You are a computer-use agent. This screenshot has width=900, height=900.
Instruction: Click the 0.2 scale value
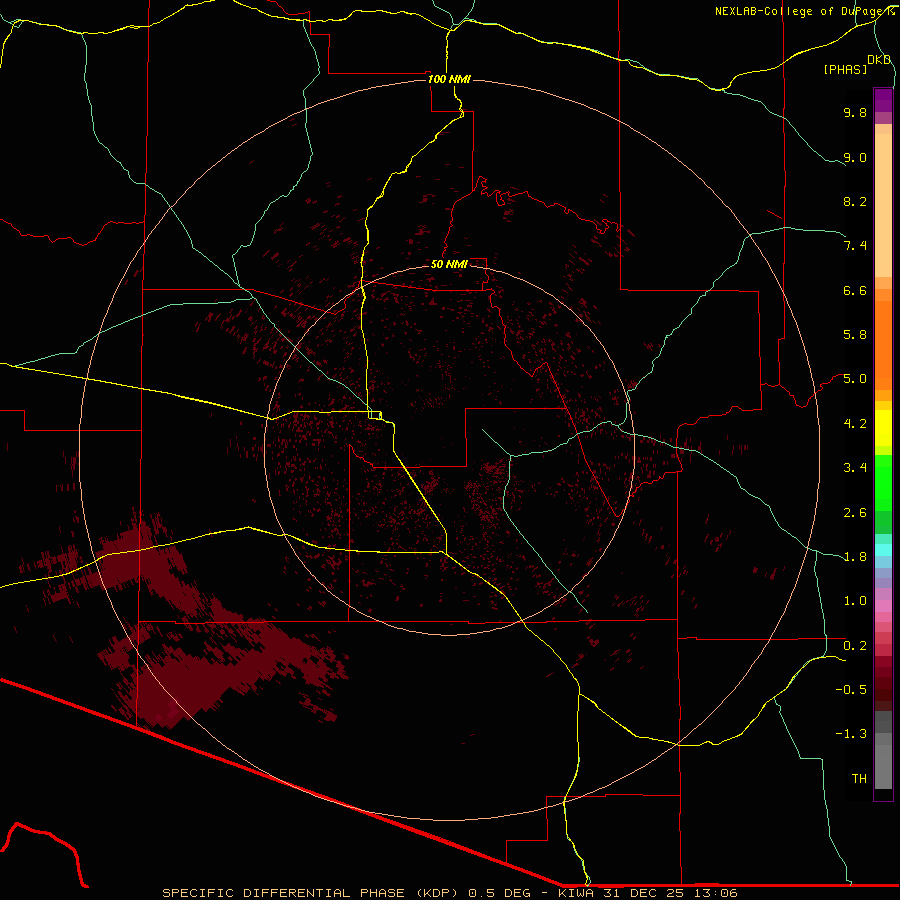855,646
